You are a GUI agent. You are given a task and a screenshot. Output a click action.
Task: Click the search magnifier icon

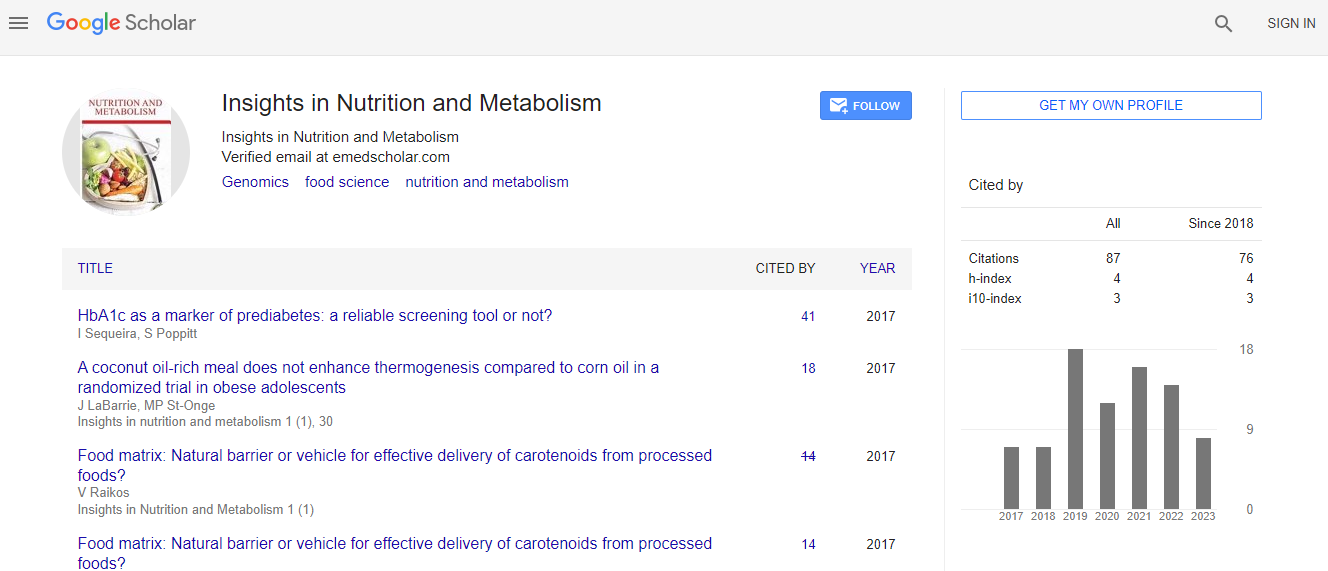(x=1223, y=24)
